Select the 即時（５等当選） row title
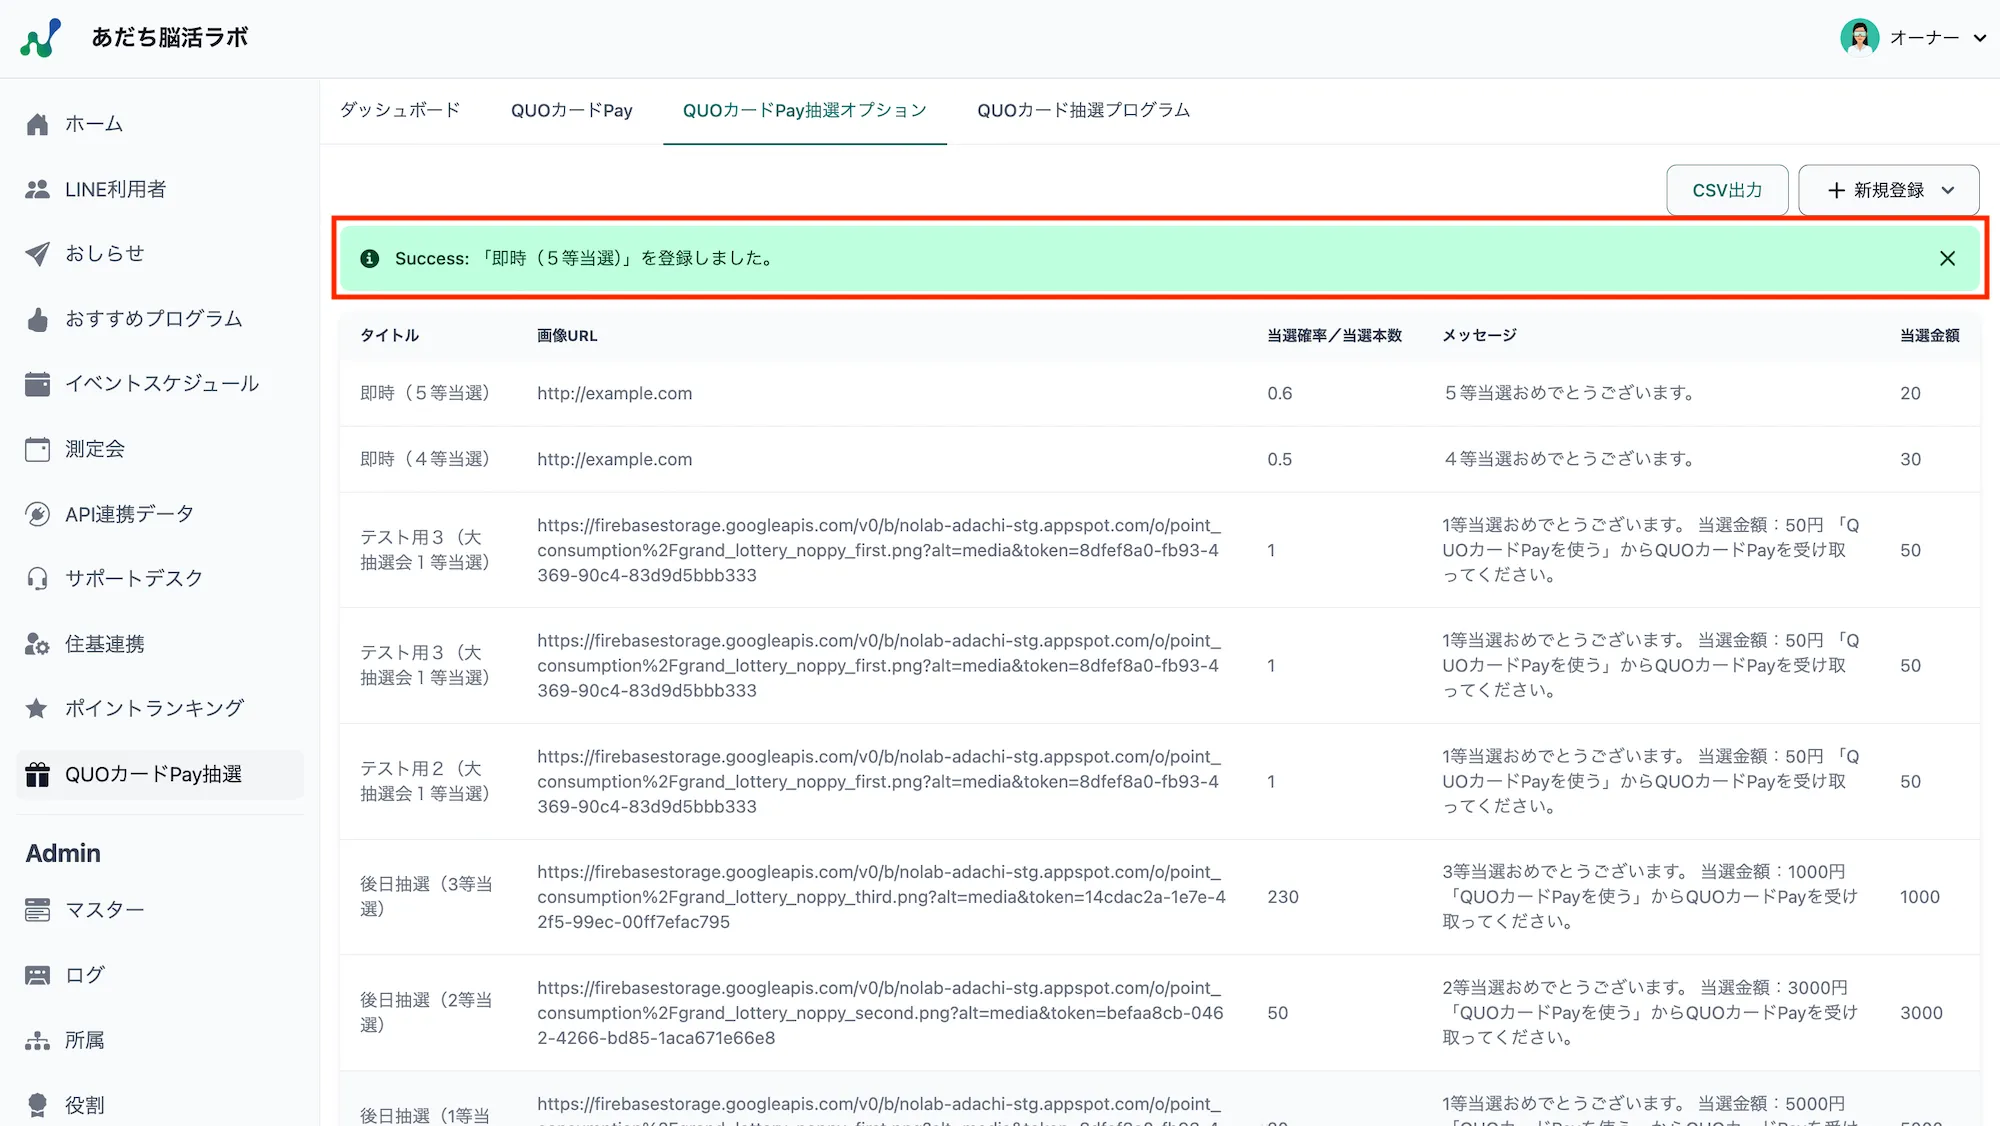2000x1126 pixels. pos(424,393)
